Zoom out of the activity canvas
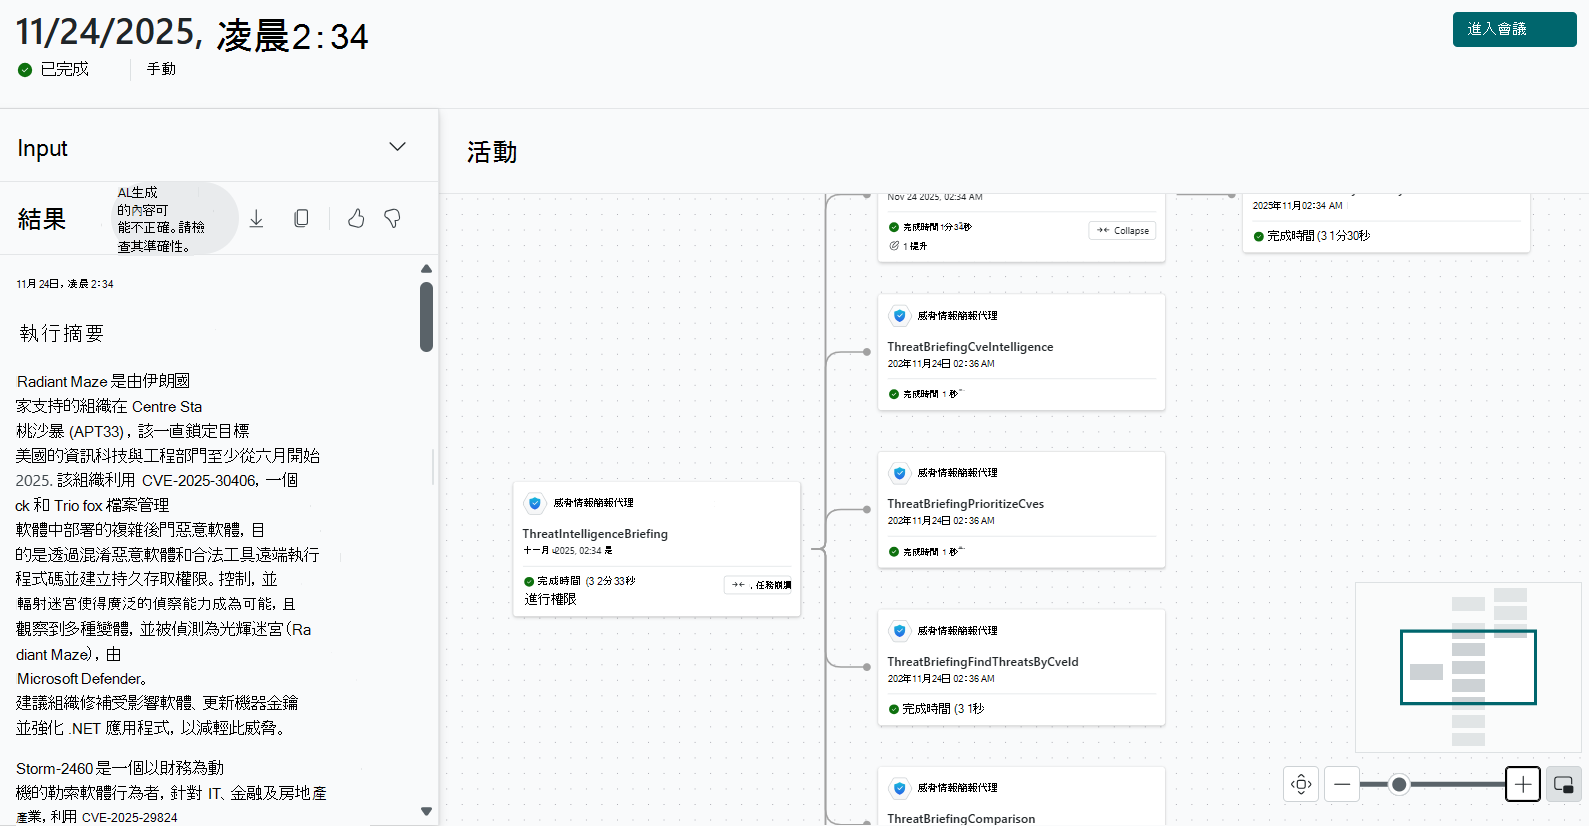The image size is (1589, 826). (x=1342, y=785)
